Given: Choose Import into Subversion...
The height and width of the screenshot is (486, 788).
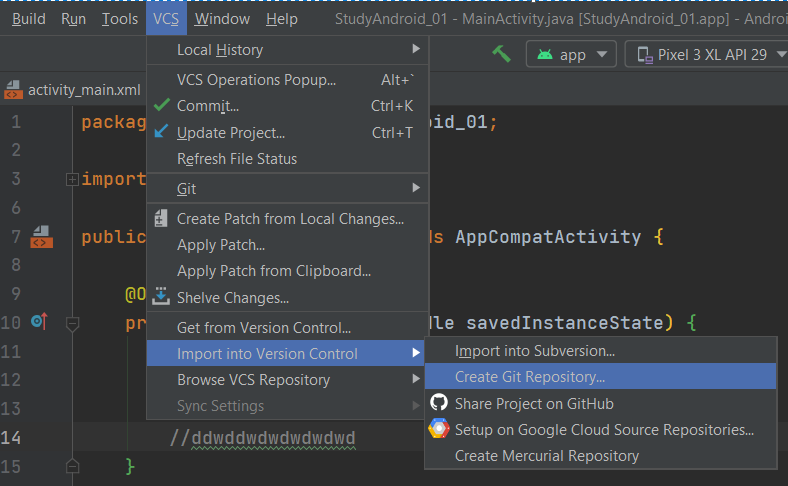Looking at the screenshot, I should (x=601, y=351).
